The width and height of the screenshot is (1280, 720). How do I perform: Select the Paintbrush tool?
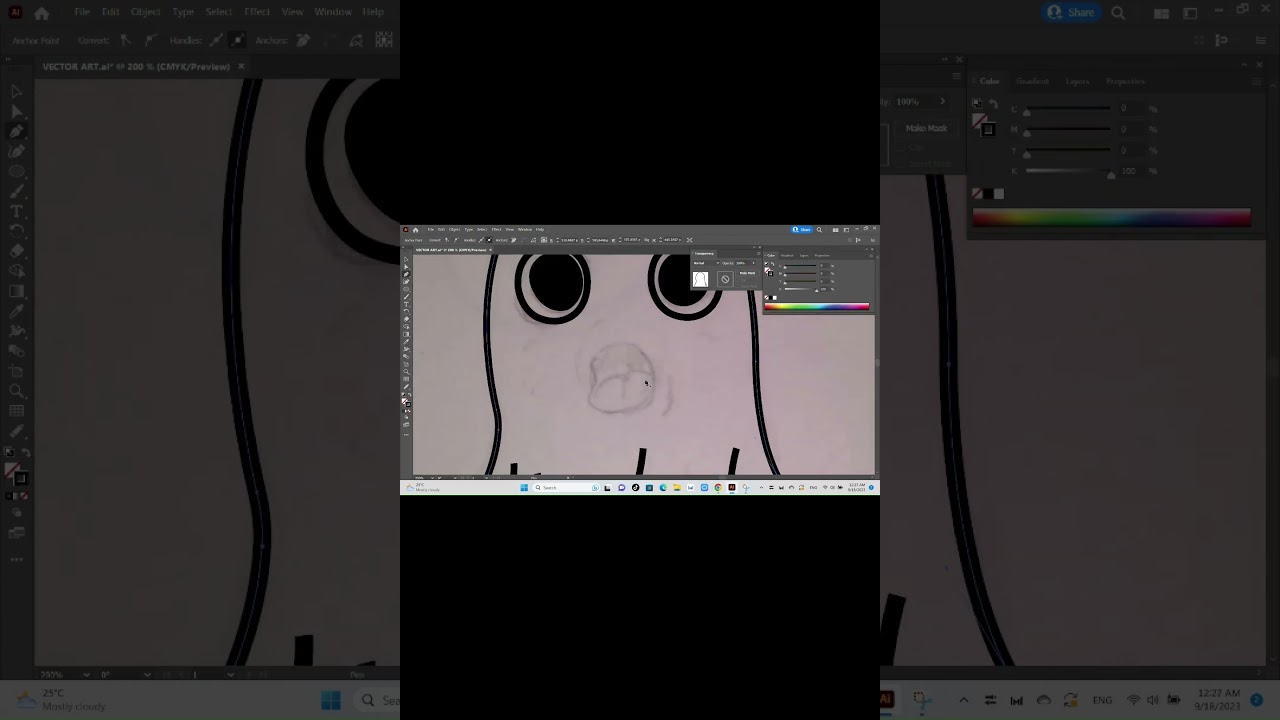coord(406,297)
